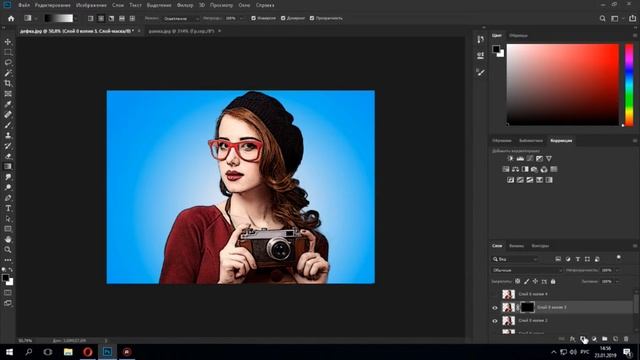Toggle the Прозрачность checkbox
This screenshot has width=640, height=360.
point(312,18)
